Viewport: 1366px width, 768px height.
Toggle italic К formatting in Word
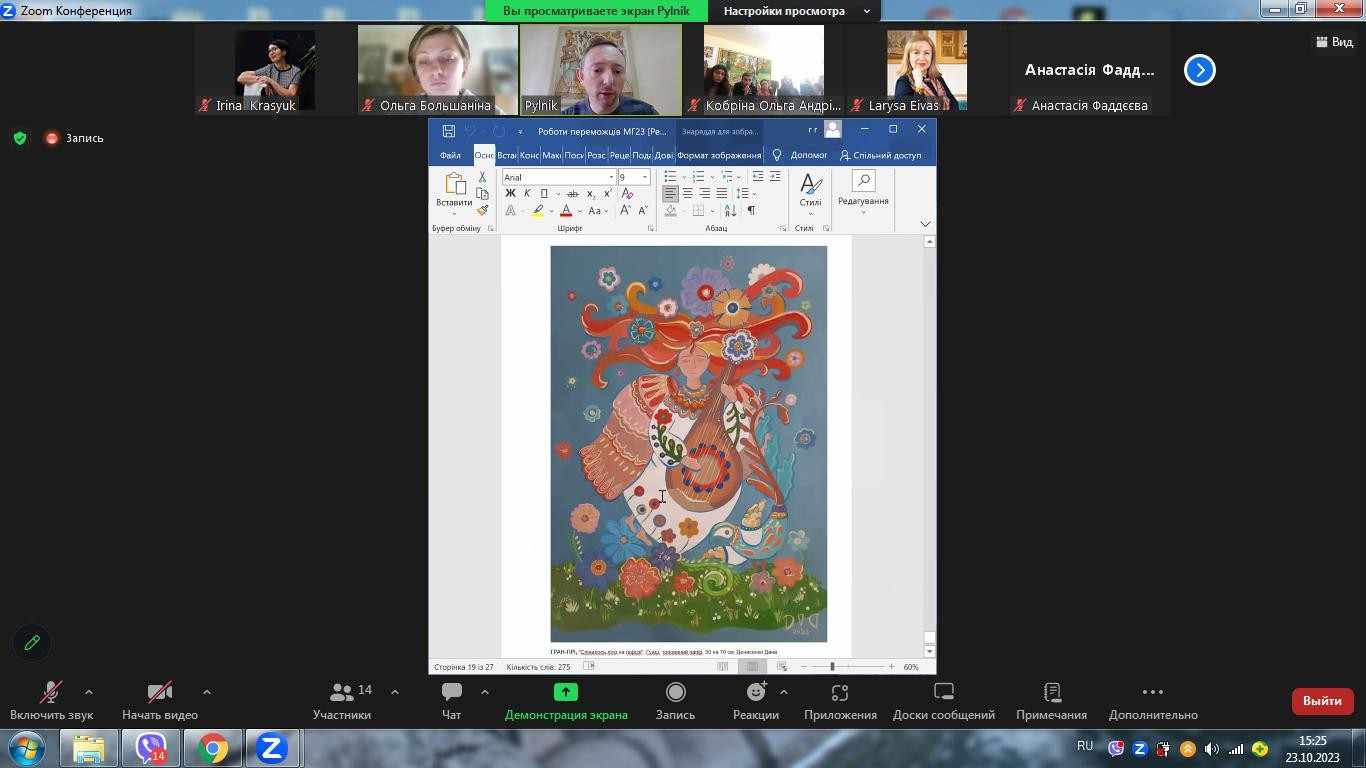pos(527,194)
